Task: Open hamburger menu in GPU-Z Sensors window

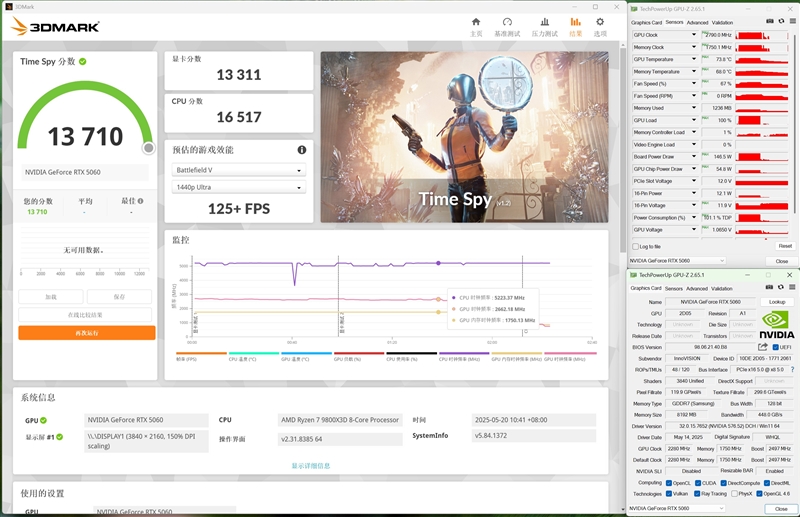Action: (793, 21)
